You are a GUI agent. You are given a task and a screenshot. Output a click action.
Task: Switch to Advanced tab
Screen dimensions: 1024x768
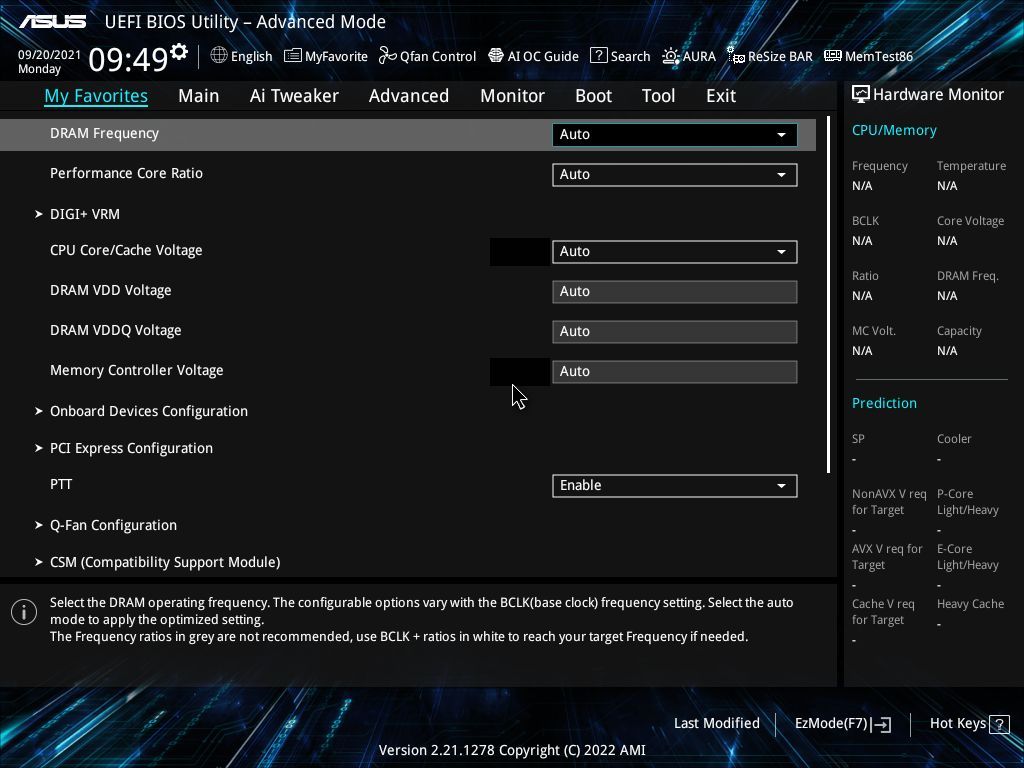(409, 96)
